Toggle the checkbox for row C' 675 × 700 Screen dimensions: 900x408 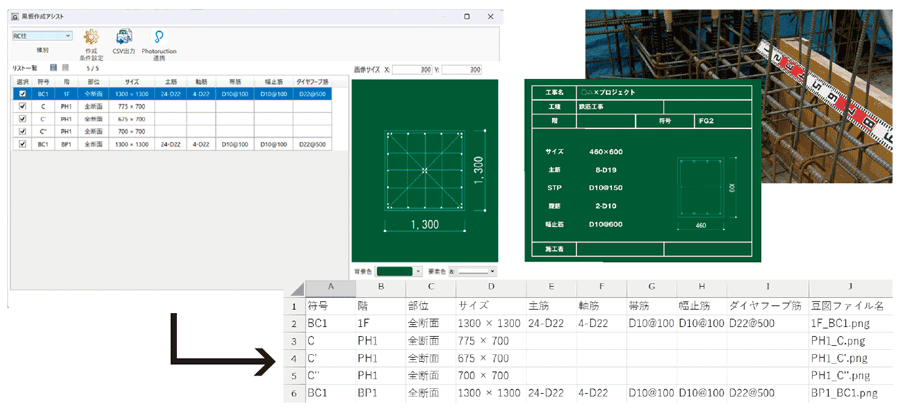point(22,119)
